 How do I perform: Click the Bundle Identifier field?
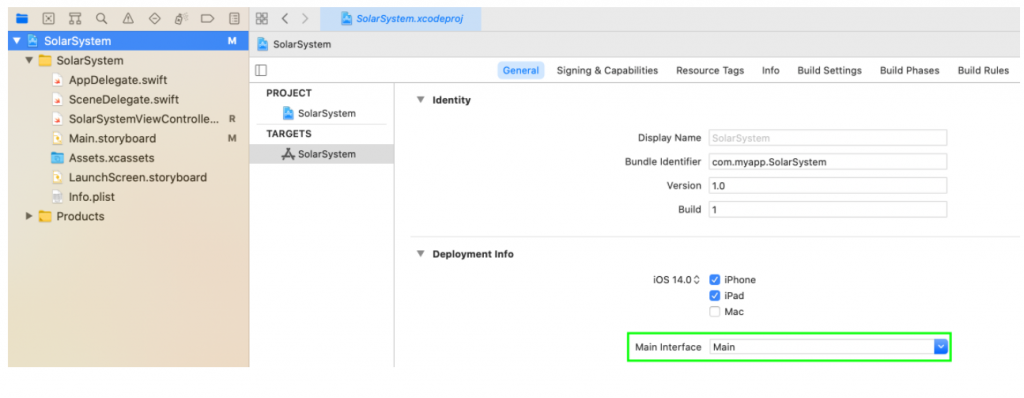(x=827, y=161)
